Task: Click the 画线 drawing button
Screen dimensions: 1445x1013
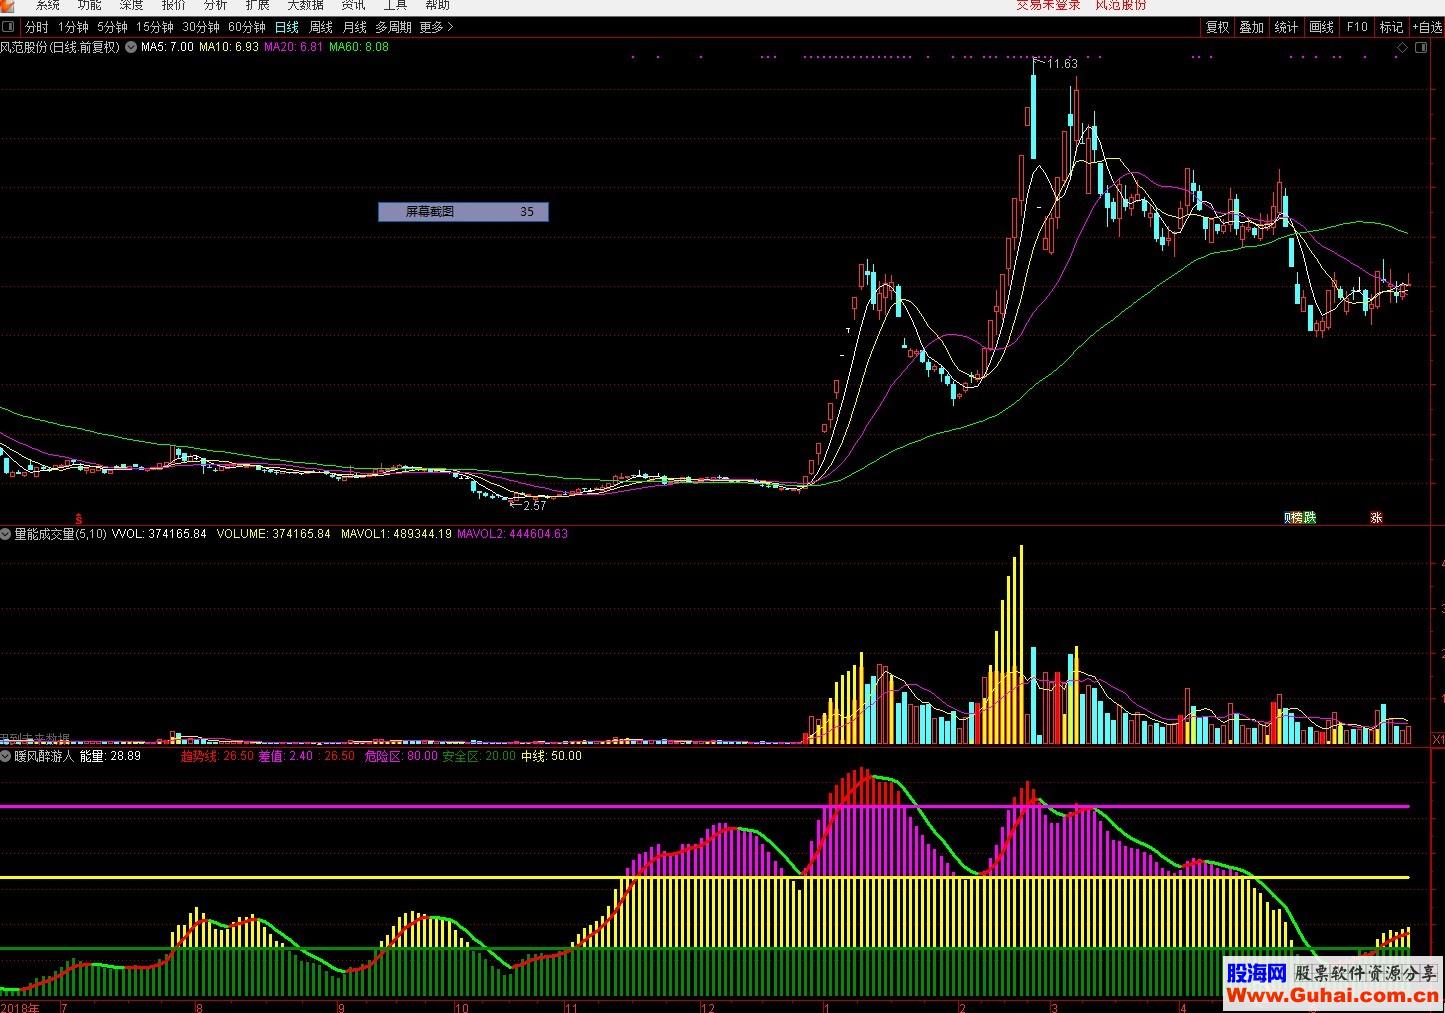Action: [x=1322, y=27]
